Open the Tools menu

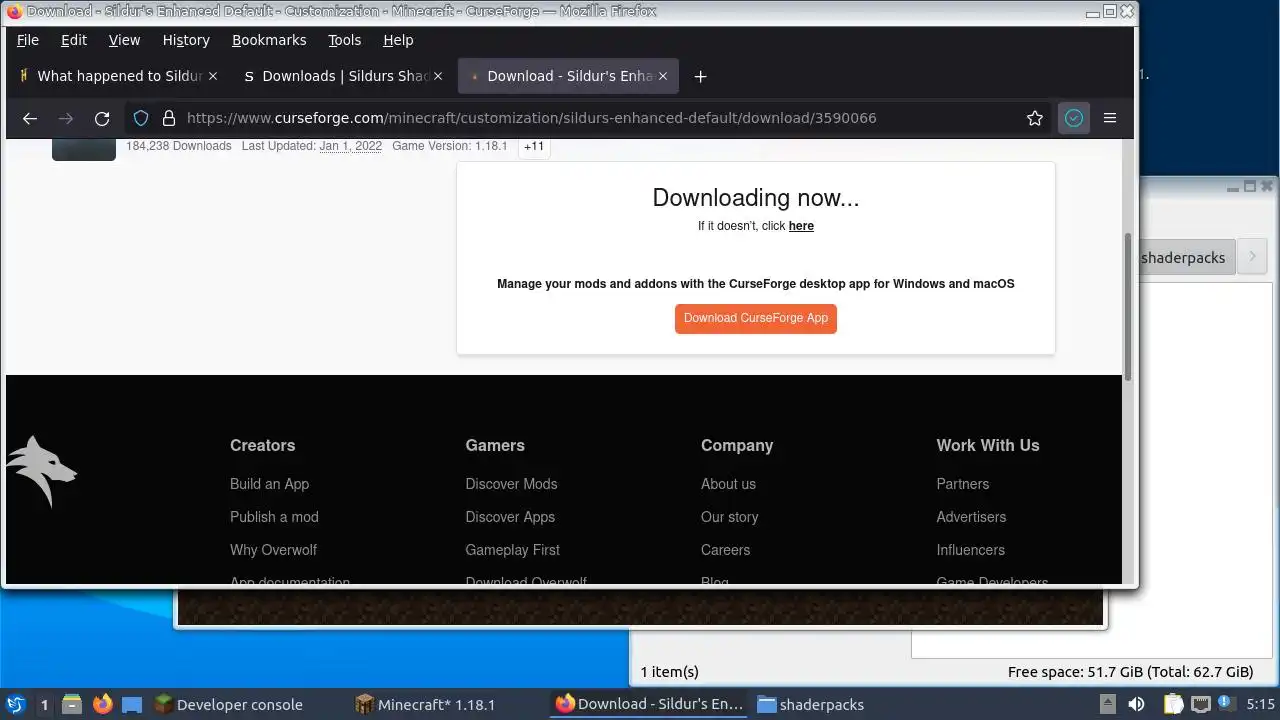click(x=344, y=40)
